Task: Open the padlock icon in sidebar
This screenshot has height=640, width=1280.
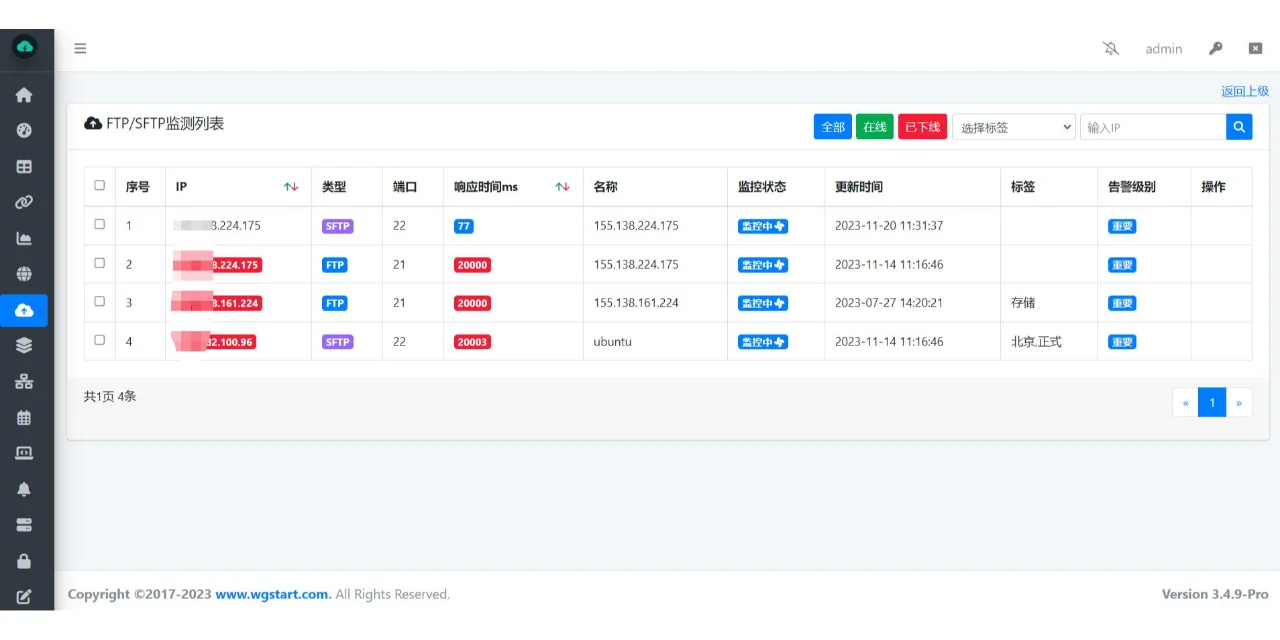Action: 24,561
